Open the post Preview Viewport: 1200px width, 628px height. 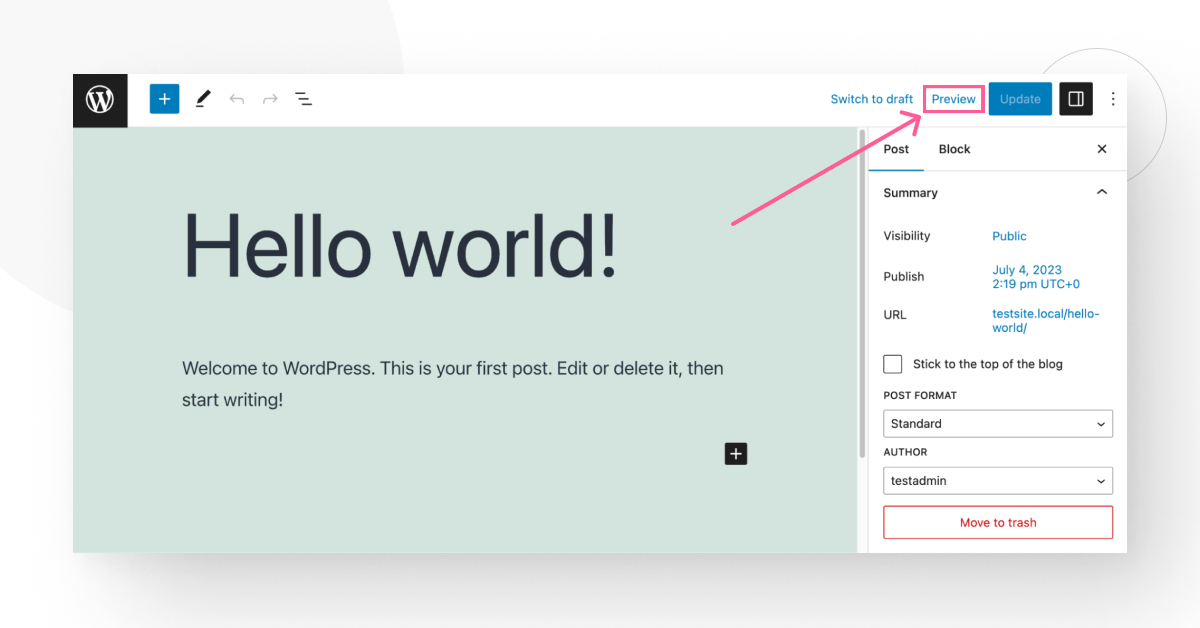(x=952, y=99)
